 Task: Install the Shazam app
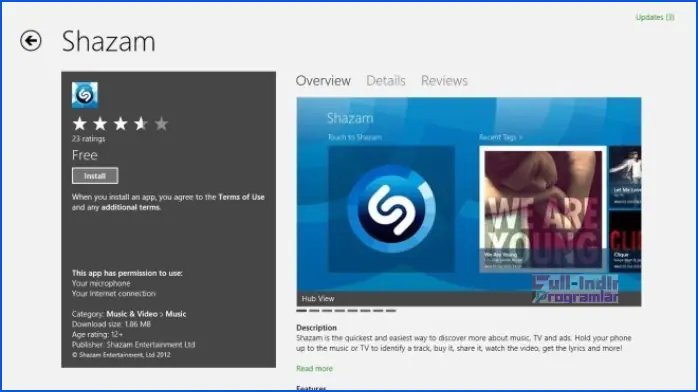[95, 176]
